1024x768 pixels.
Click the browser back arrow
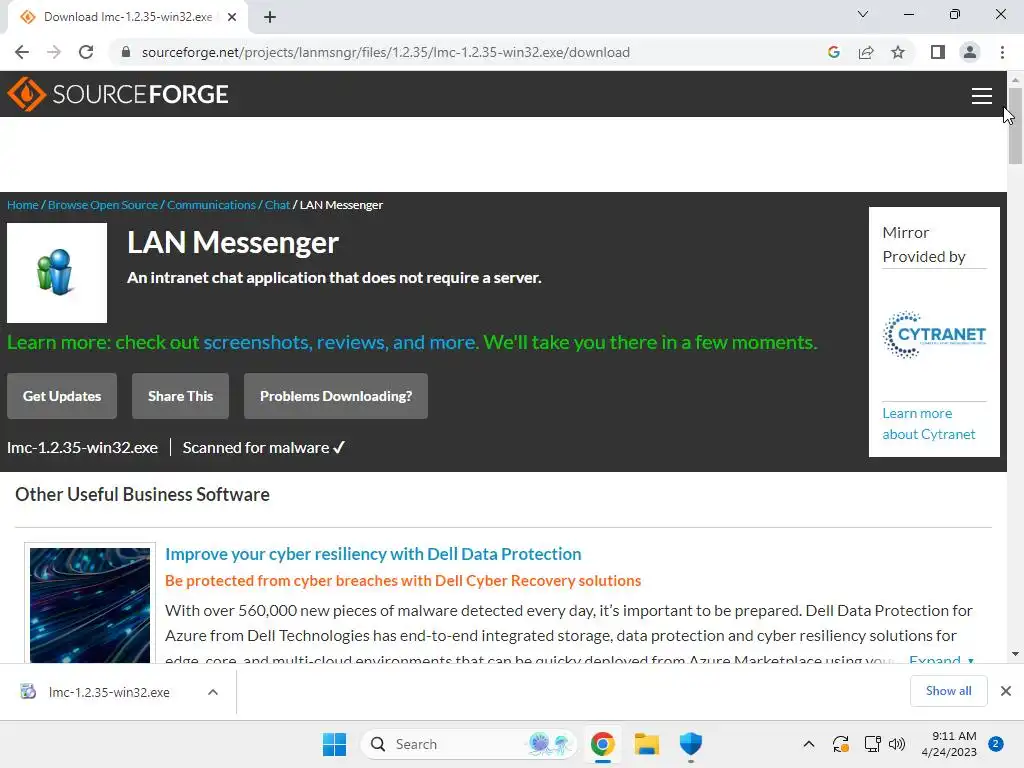pyautogui.click(x=22, y=52)
